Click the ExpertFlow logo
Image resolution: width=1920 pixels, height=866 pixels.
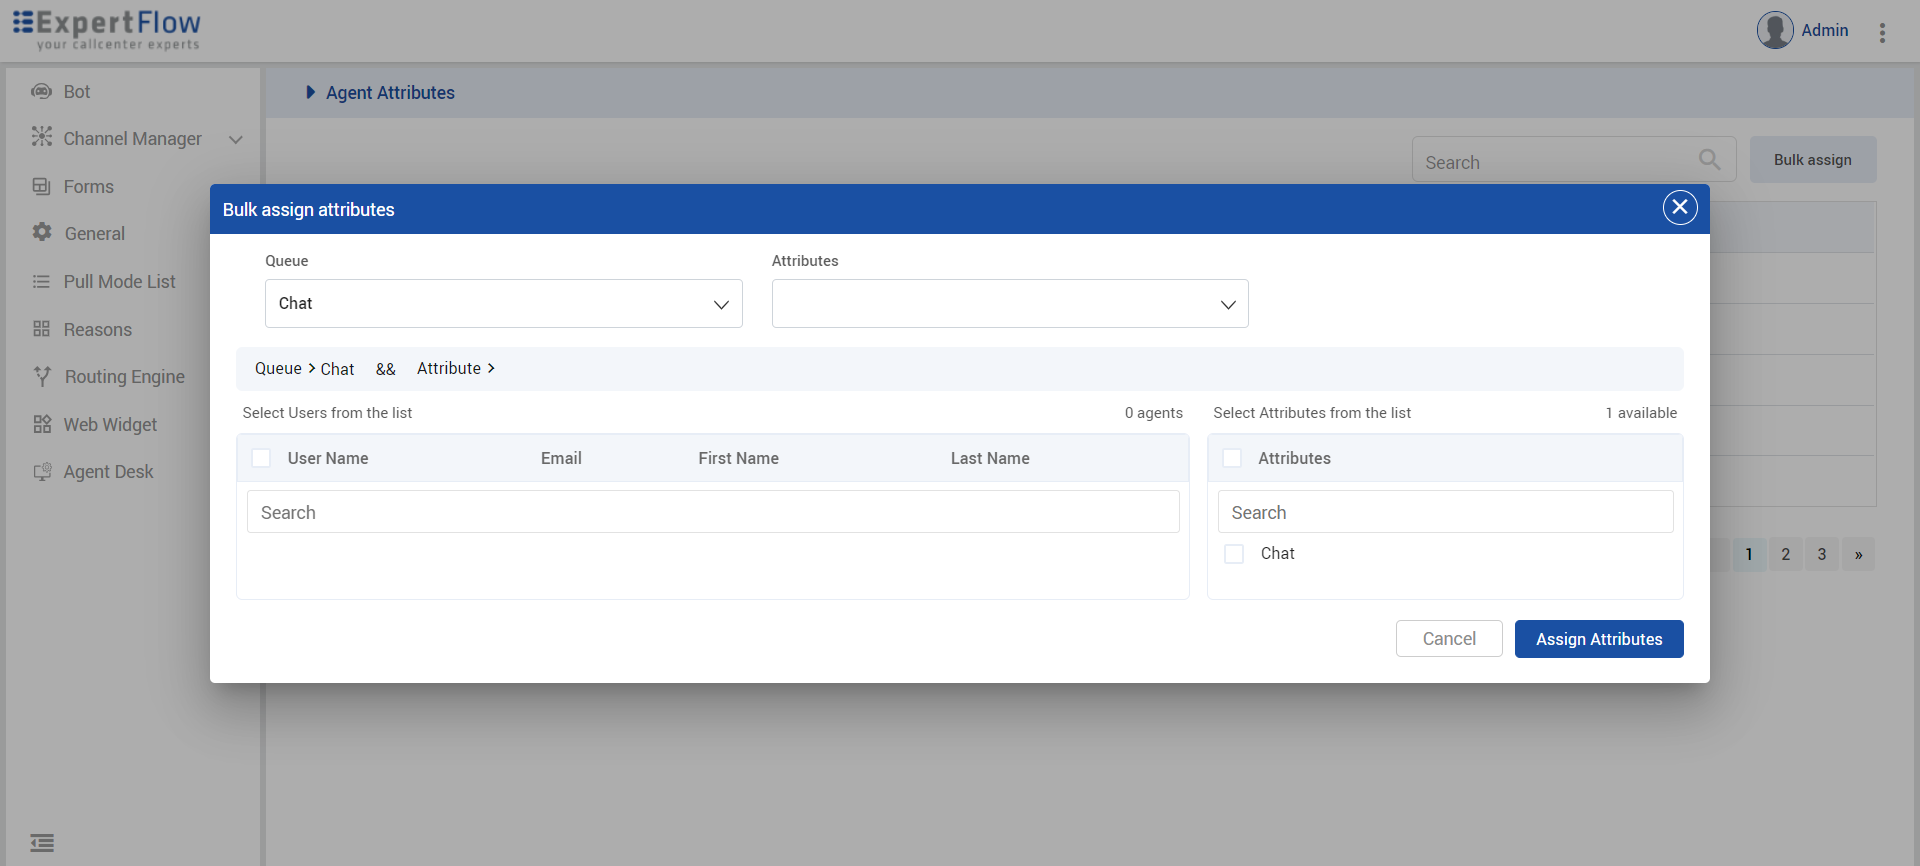point(107,30)
